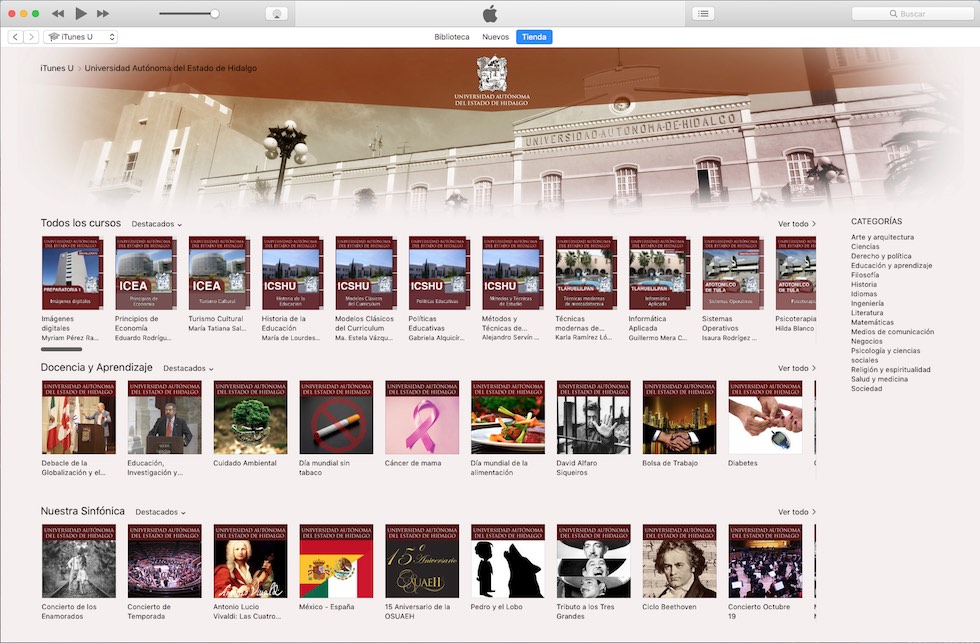
Task: Select the Matemáticas category
Action: (872, 322)
